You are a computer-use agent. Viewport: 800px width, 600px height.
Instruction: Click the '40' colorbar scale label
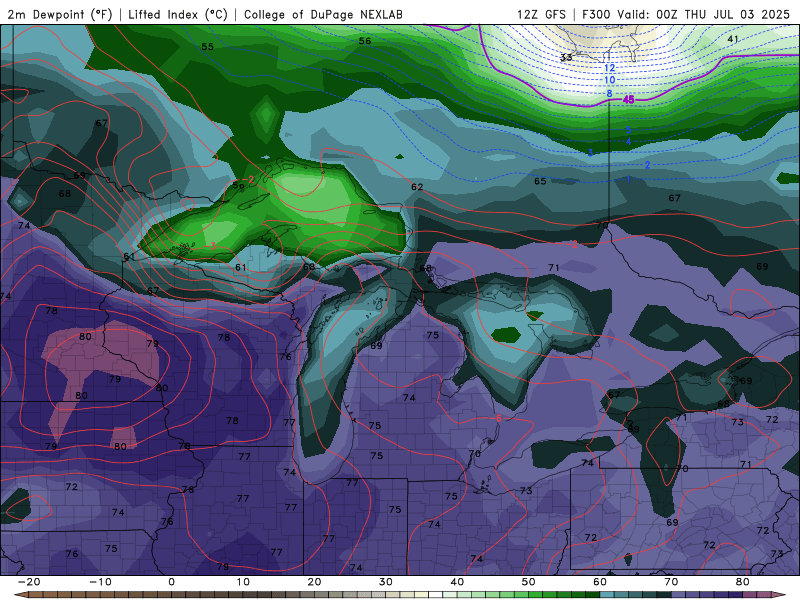coord(457,582)
